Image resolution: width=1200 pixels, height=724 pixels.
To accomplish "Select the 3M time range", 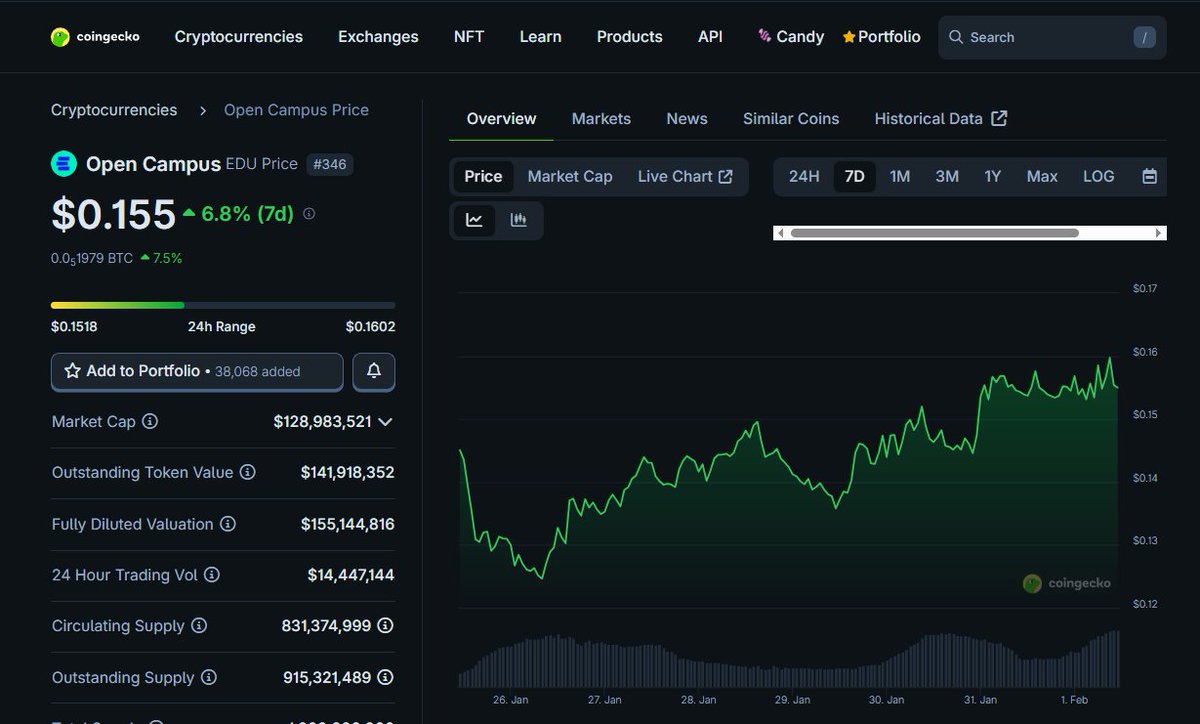I will (947, 176).
